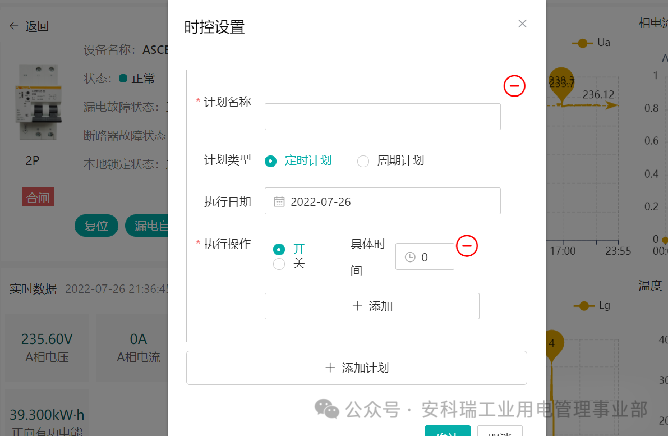Click the 合闸 red button in background
Viewport: 669px width, 436px height.
[38, 197]
